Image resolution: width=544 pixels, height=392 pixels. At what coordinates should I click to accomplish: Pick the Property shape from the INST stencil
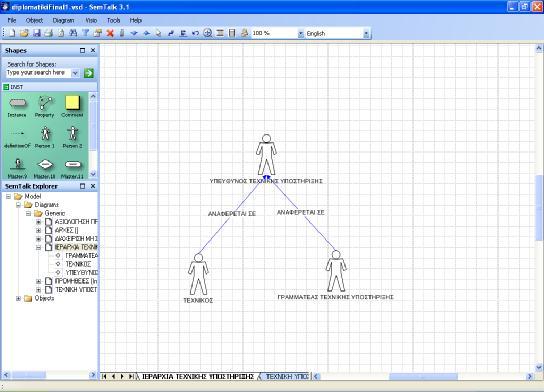45,107
